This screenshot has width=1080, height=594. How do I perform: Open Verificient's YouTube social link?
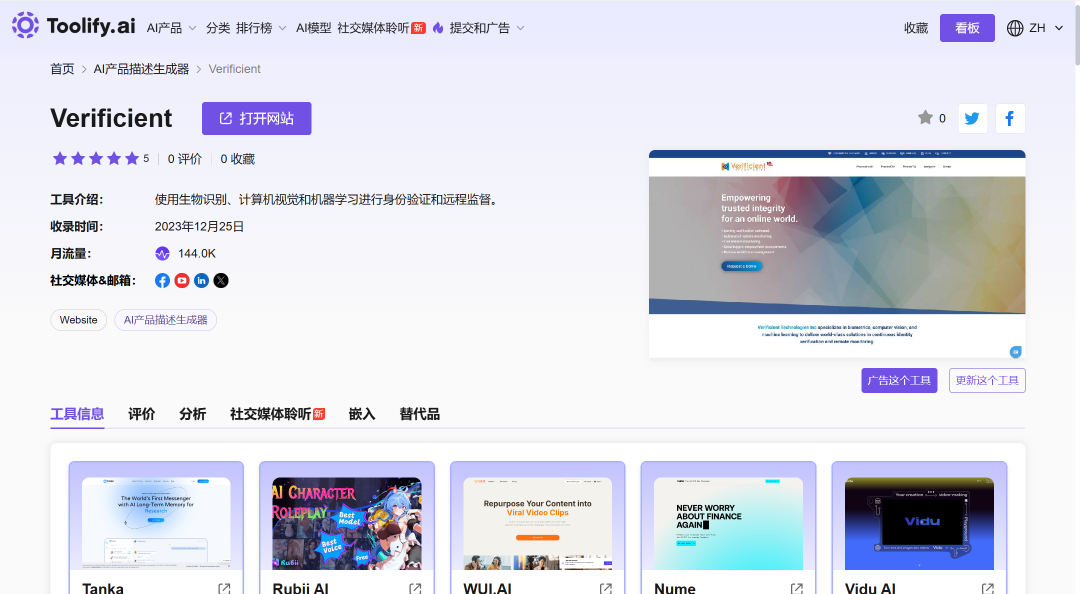182,280
